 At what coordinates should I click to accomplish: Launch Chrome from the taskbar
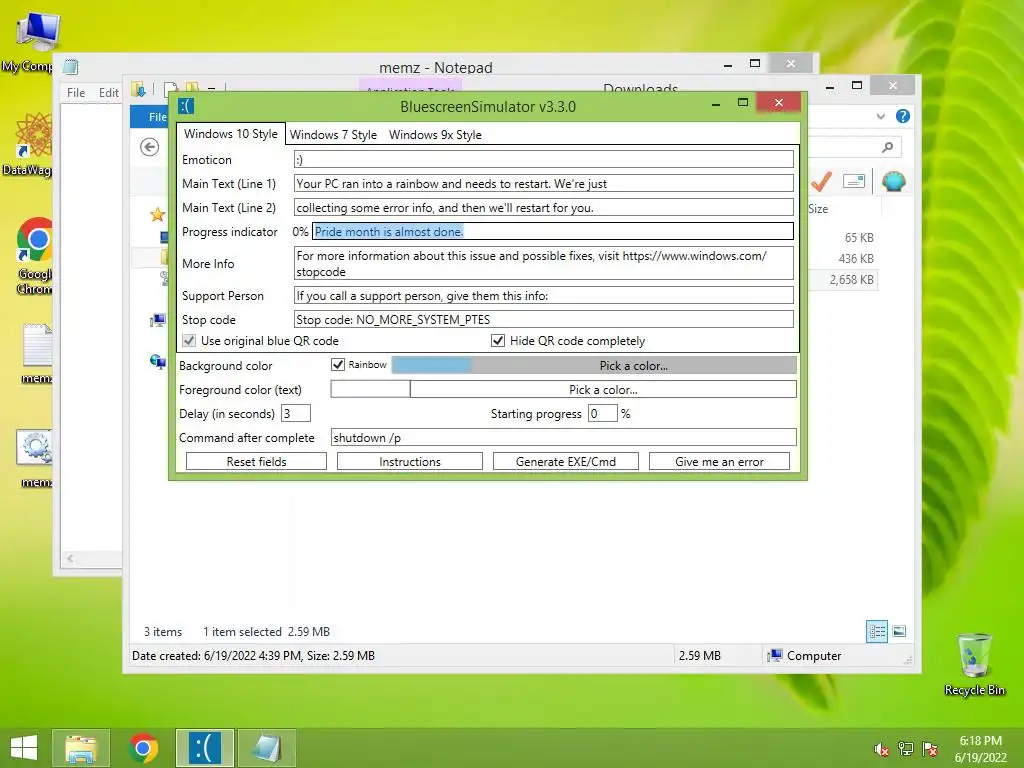143,748
